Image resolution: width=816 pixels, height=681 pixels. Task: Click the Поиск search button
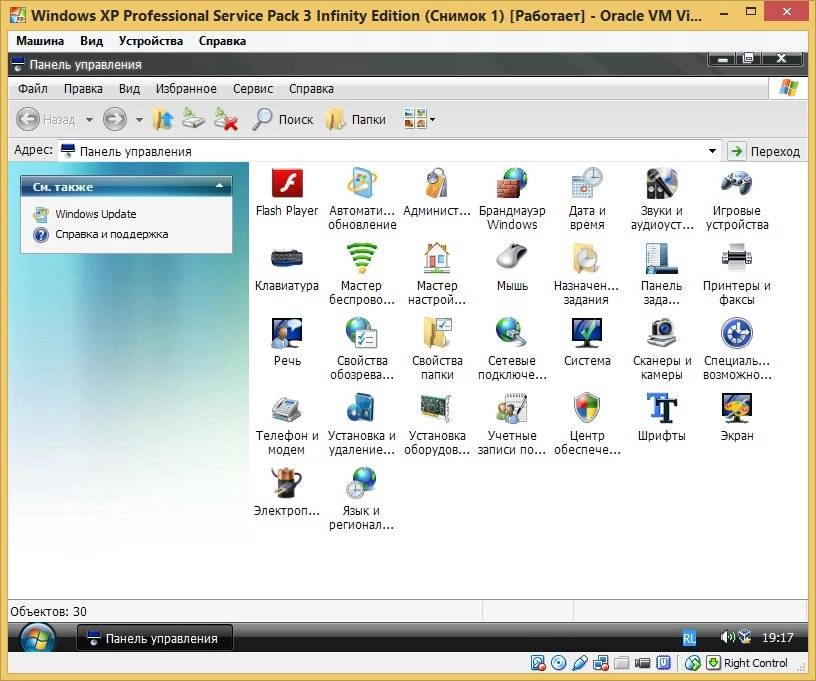283,119
